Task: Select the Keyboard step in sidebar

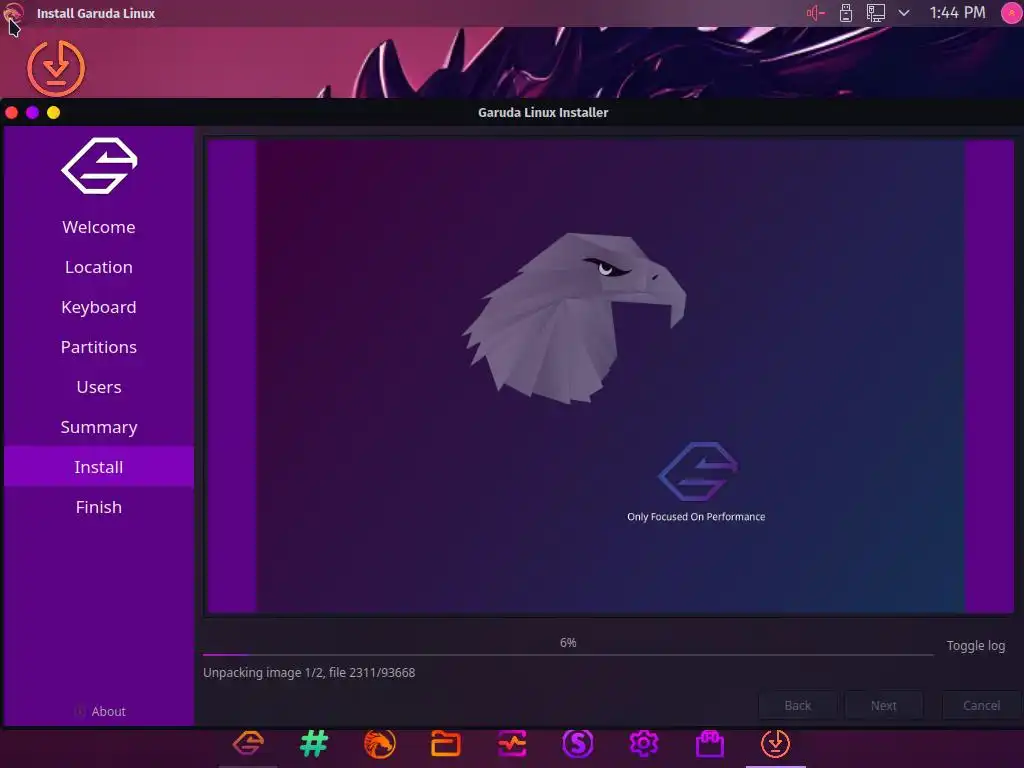Action: (99, 307)
